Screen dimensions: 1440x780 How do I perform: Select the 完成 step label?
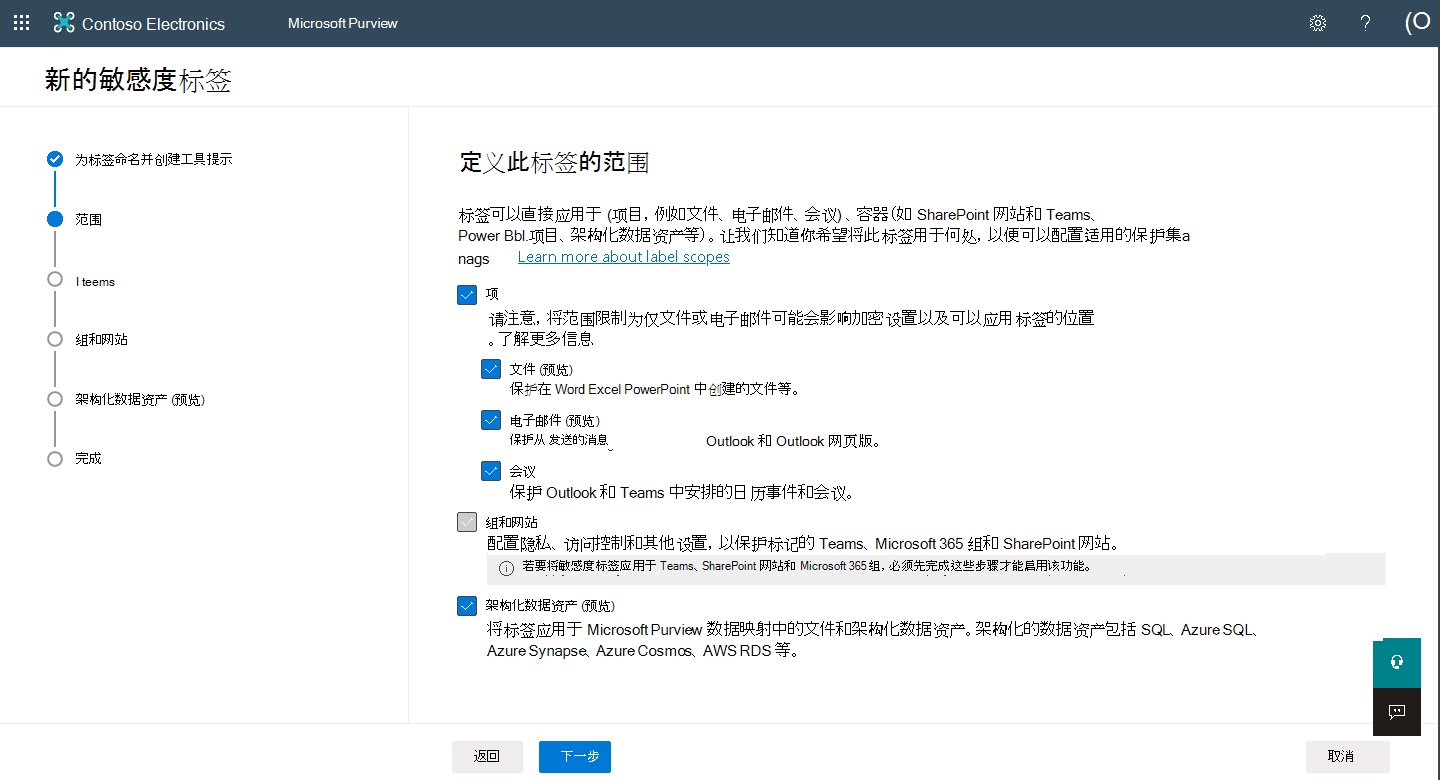pyautogui.click(x=89, y=458)
